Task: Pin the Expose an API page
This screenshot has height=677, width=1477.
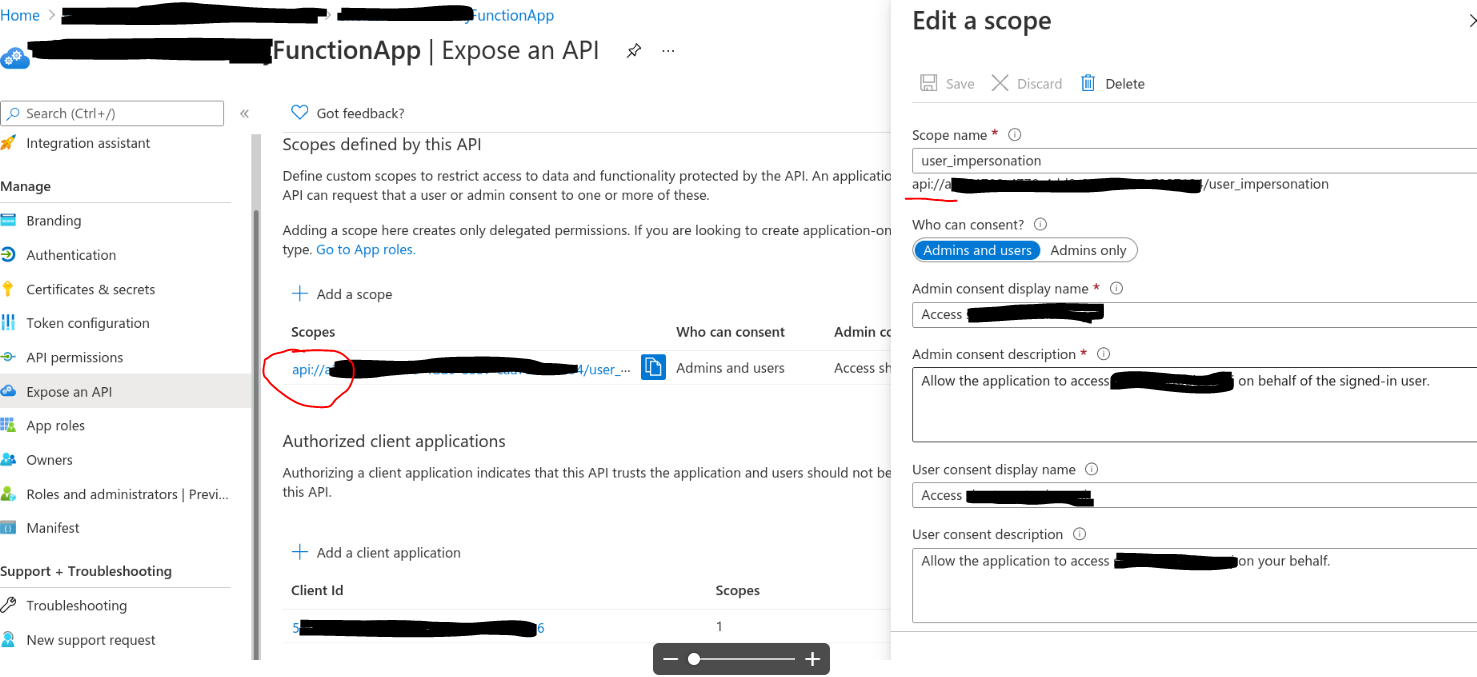Action: click(x=633, y=51)
